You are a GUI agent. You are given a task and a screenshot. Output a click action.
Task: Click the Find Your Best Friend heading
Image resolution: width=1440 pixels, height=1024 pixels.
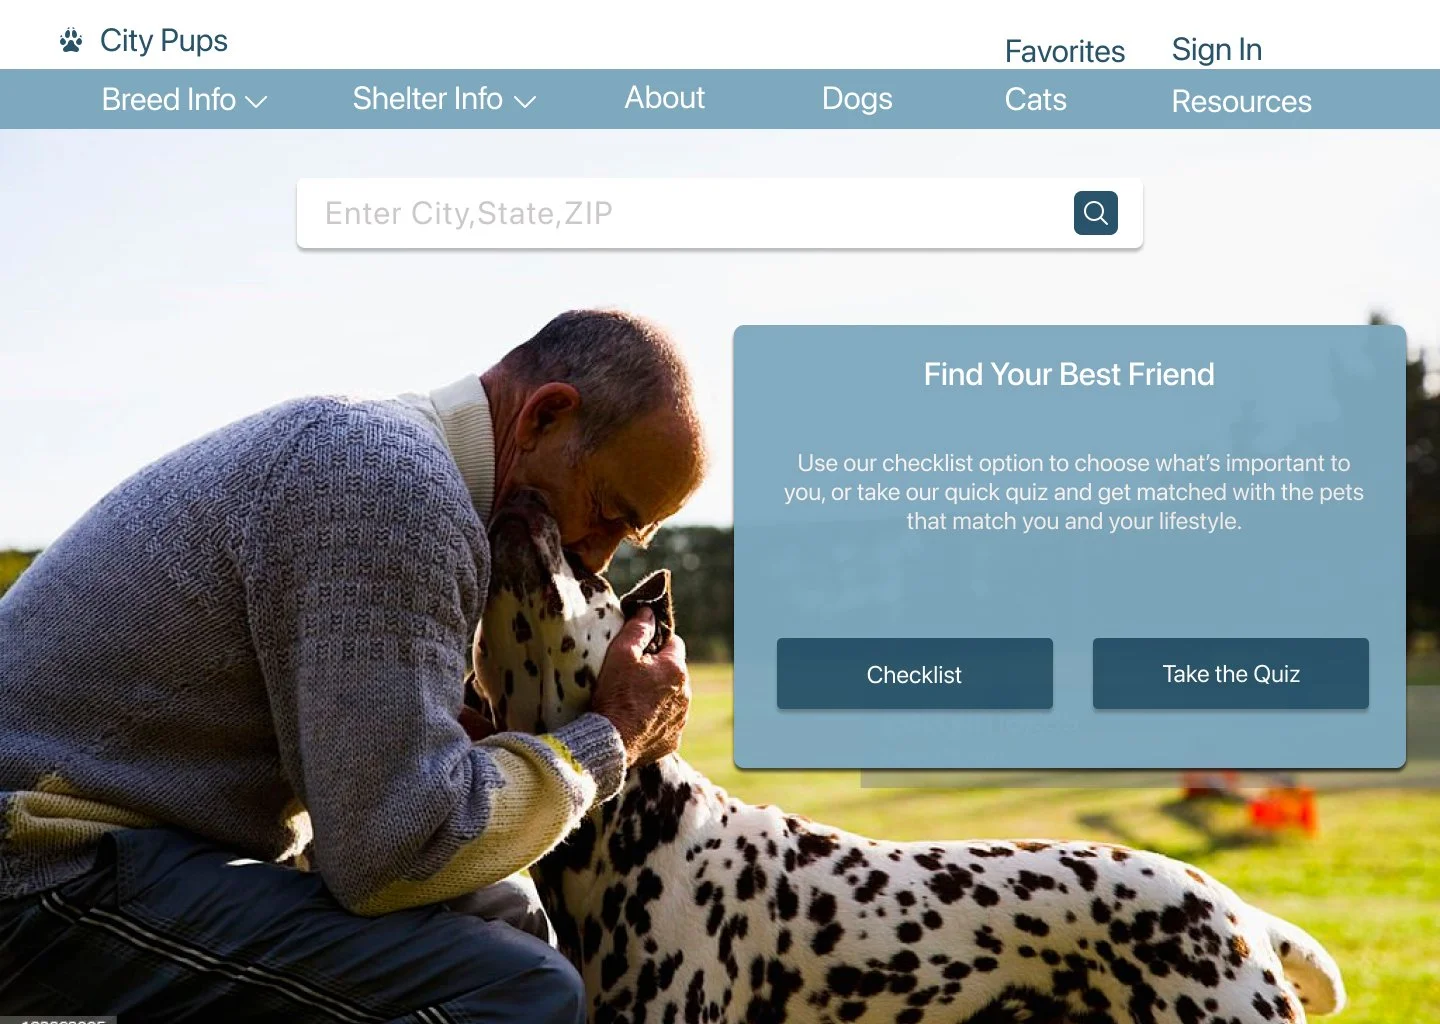click(x=1069, y=375)
